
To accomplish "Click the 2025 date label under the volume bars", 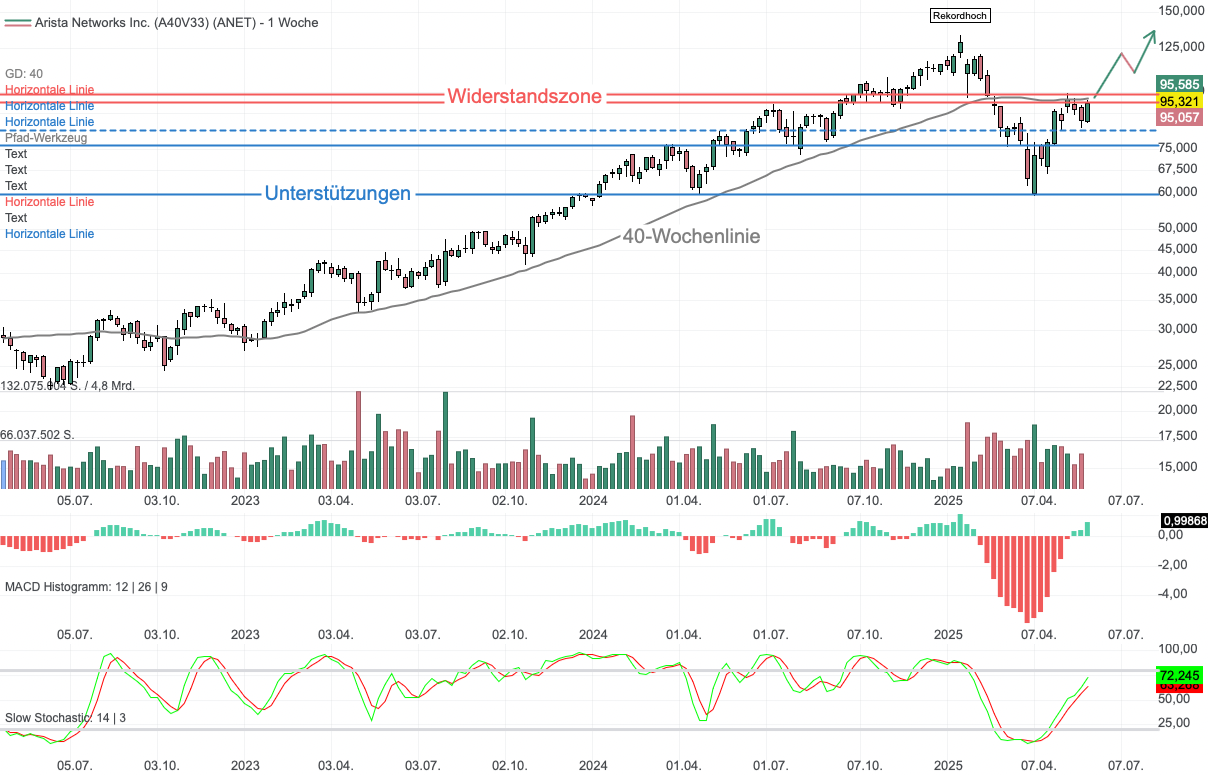I will coord(948,500).
